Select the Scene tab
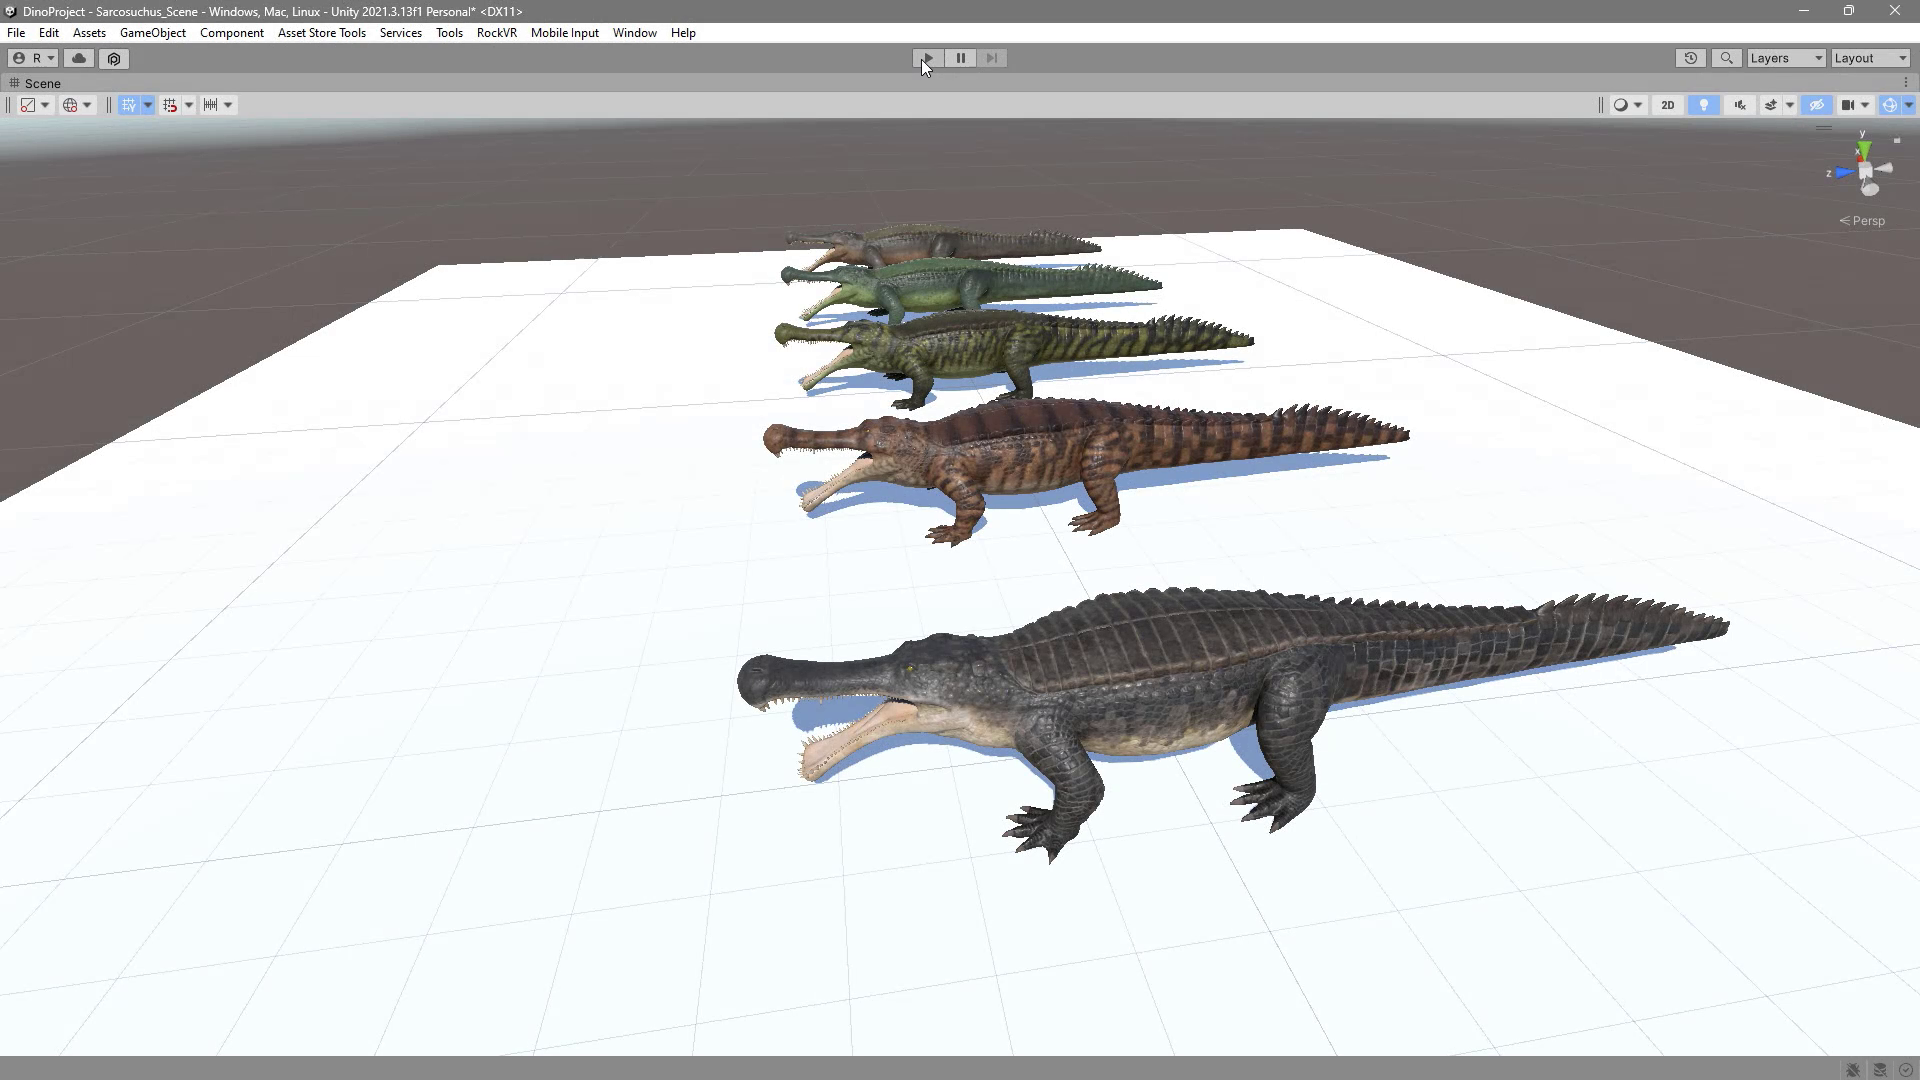Screen dimensions: 1920x1080 pos(36,83)
